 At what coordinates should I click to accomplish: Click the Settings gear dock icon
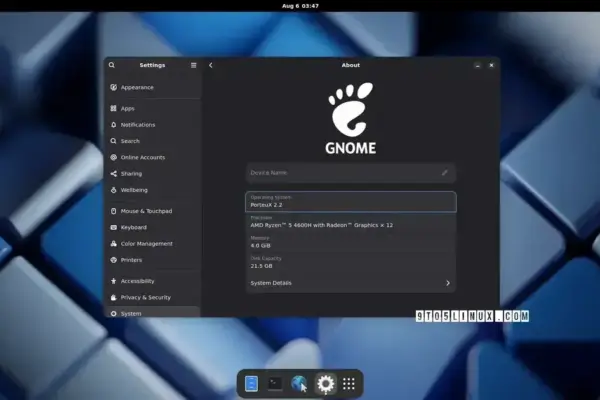pos(325,384)
